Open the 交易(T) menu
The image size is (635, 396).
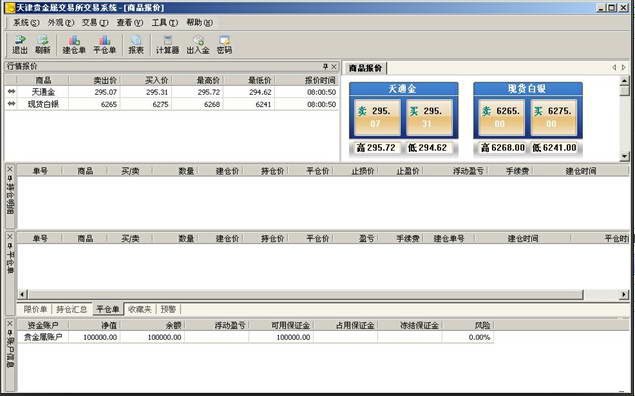click(95, 23)
